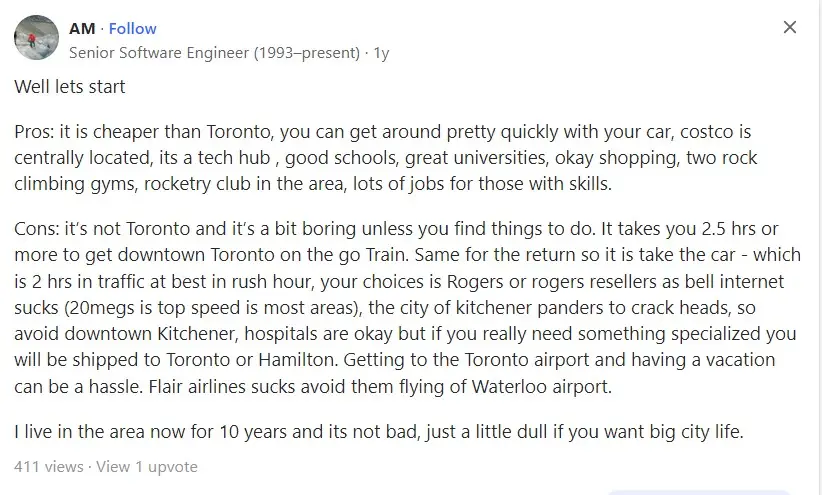
Task: Click View 1 upvote
Action: click(147, 467)
